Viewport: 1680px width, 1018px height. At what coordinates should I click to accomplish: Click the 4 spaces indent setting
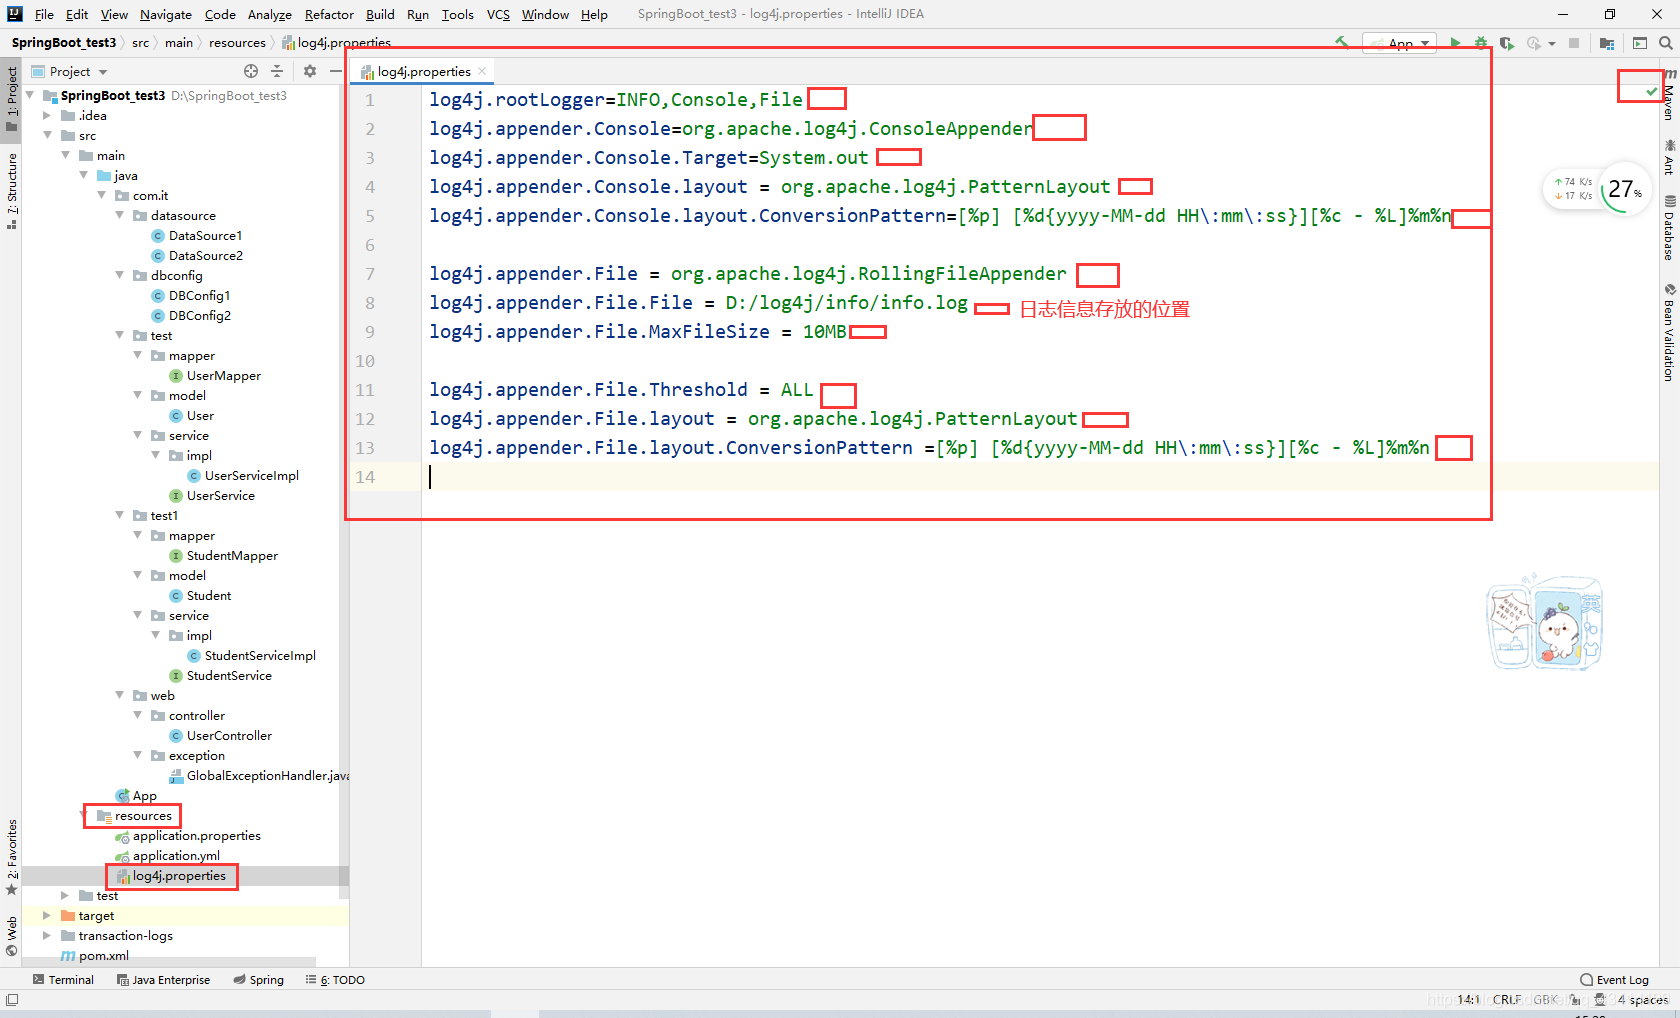coord(1643,1000)
